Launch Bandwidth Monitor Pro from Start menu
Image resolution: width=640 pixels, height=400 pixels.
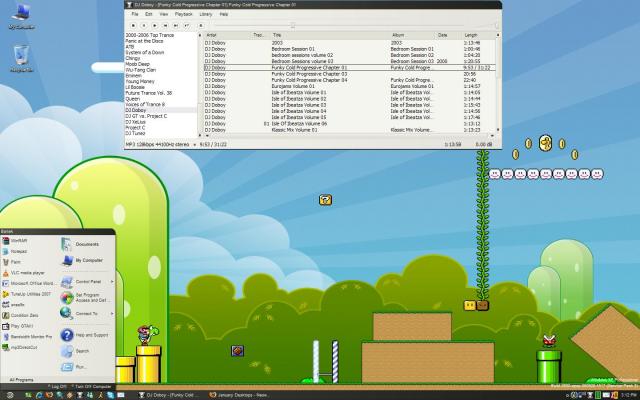[27, 337]
